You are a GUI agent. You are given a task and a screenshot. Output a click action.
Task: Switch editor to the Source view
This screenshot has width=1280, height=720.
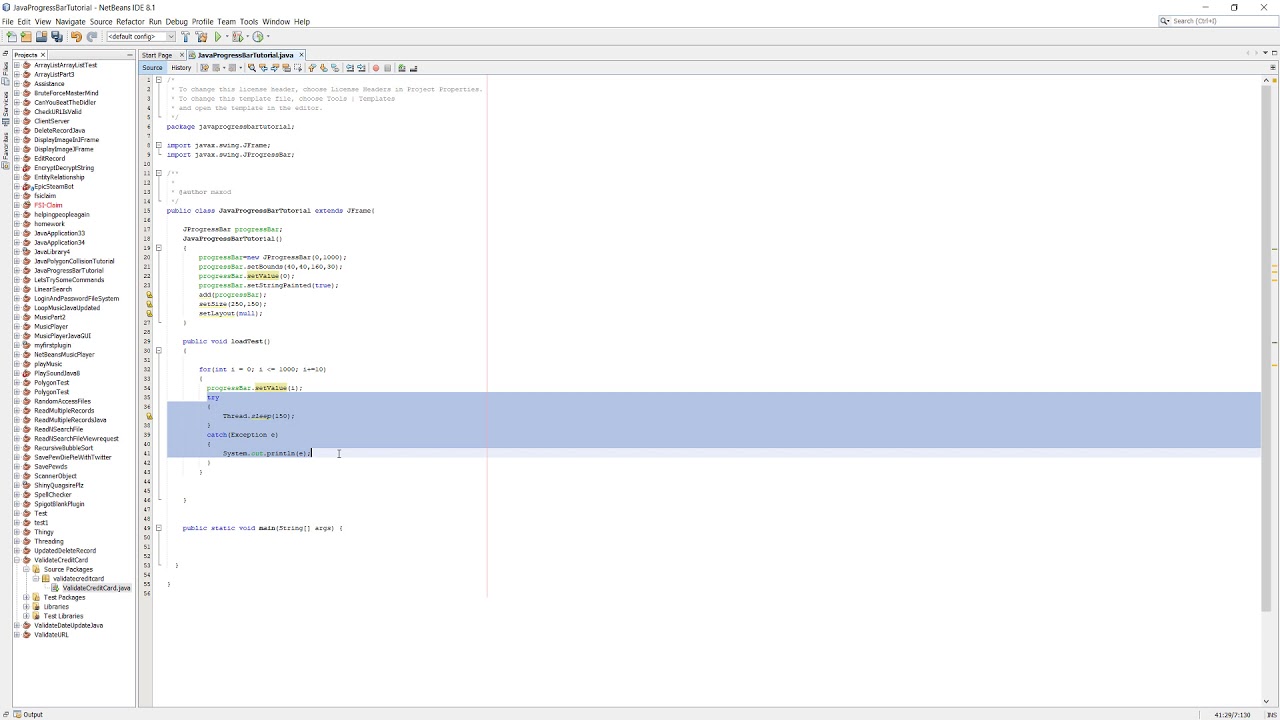(x=152, y=68)
